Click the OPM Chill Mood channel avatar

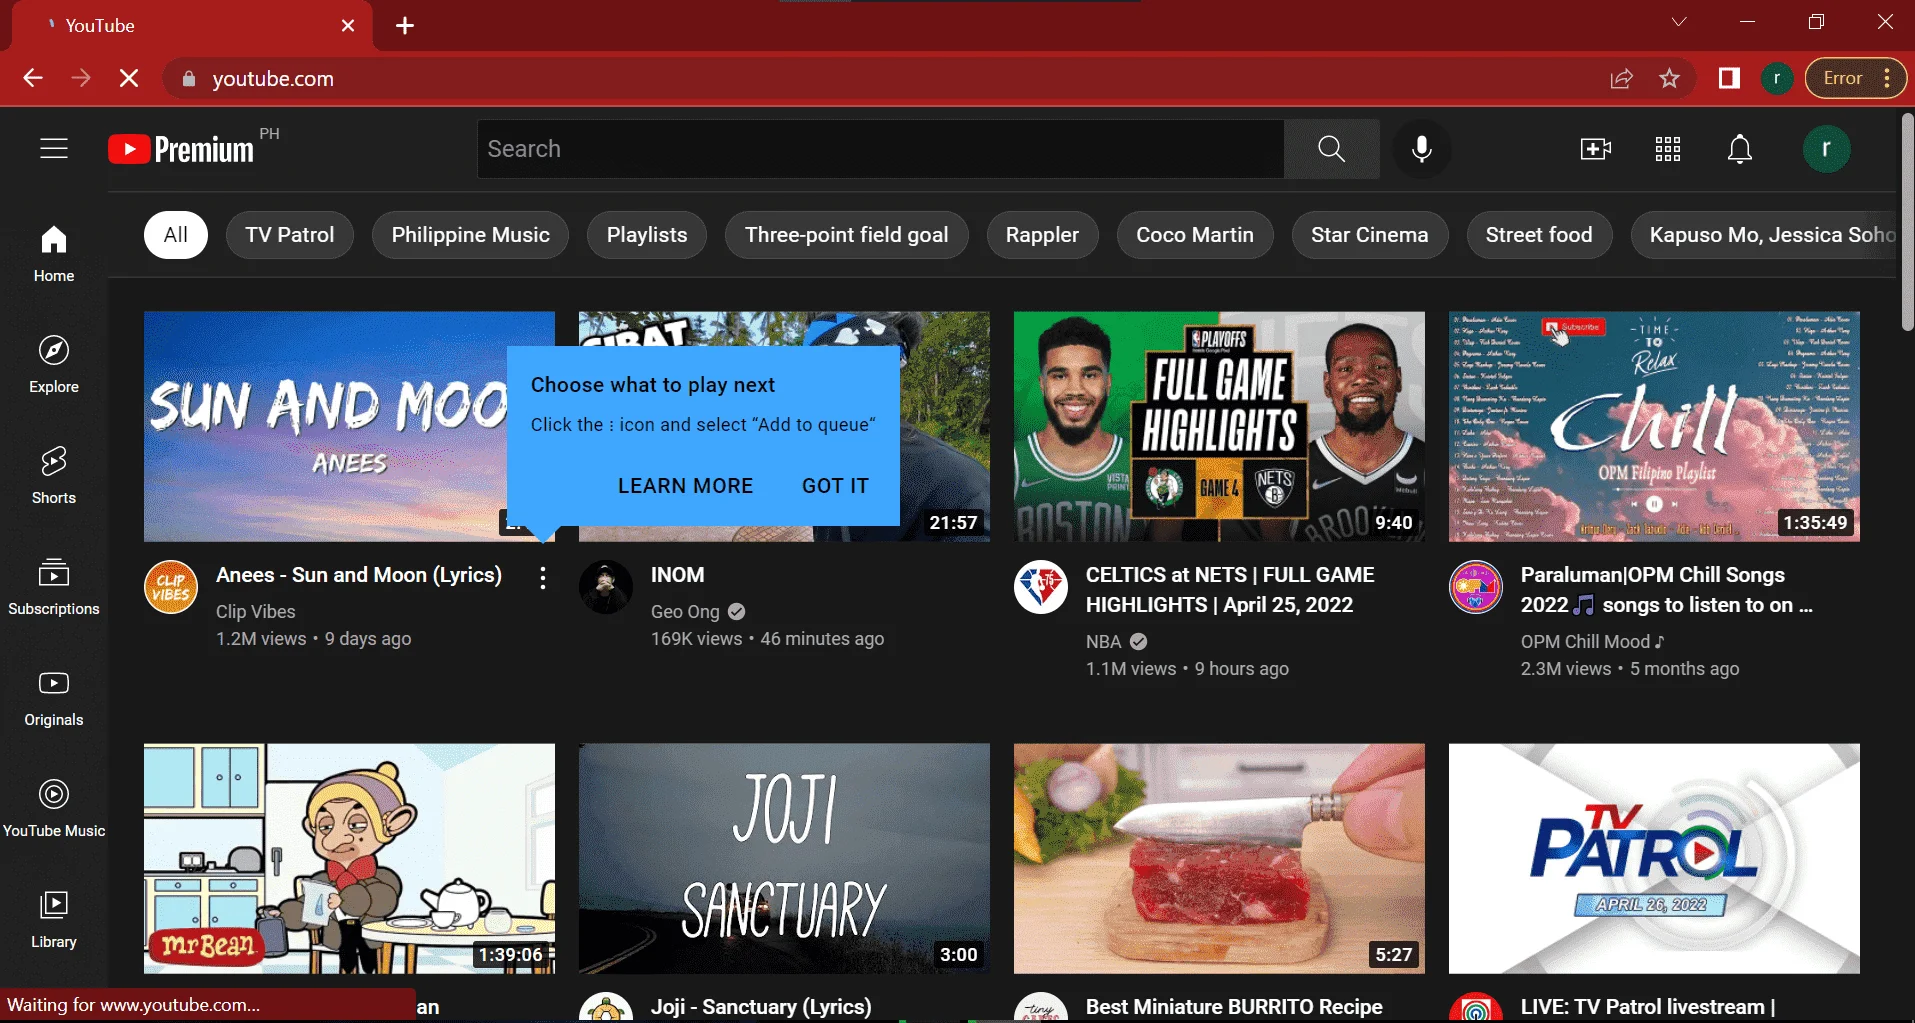pyautogui.click(x=1476, y=587)
